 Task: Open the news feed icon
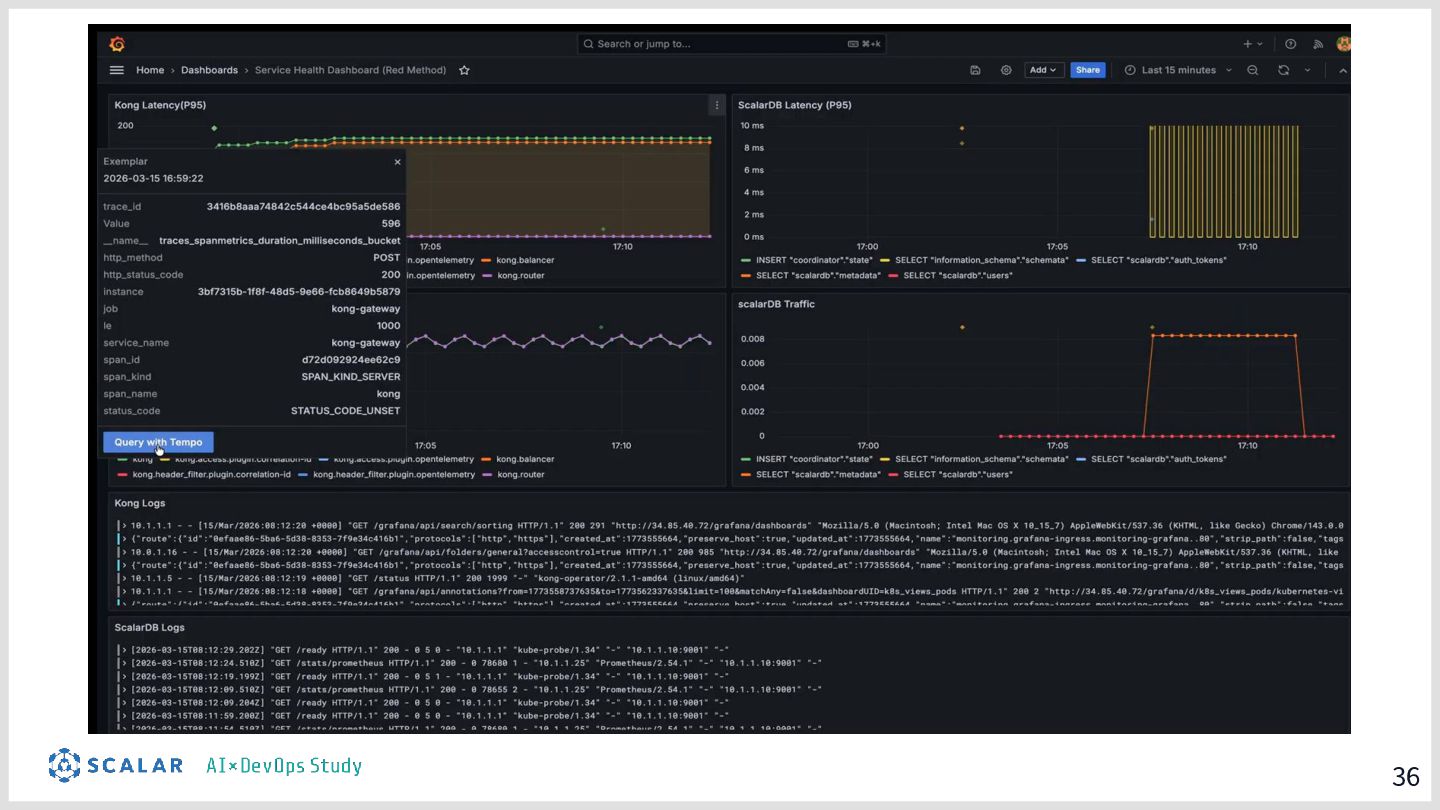pos(1318,44)
